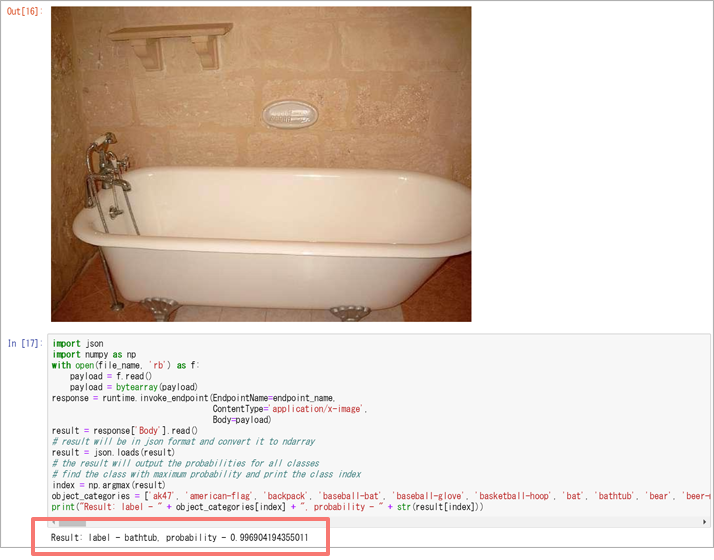
Task: Click the 'runtime.invoke_endpoint' code line
Action: (194, 398)
